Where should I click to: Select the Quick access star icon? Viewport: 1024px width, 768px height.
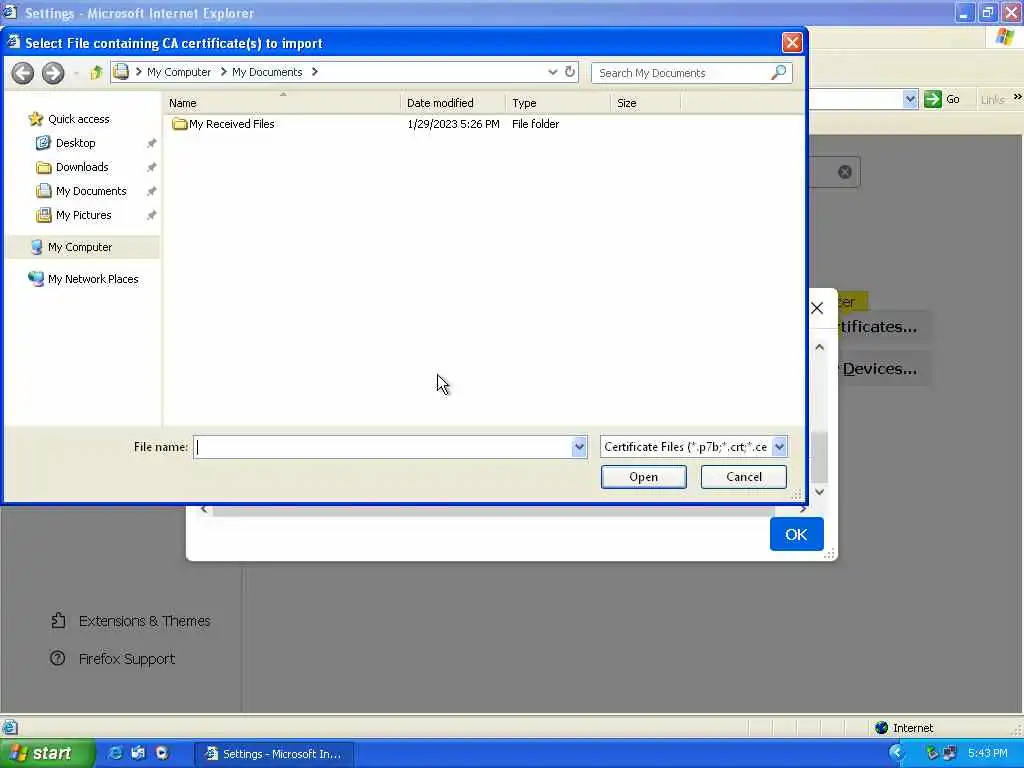[35, 119]
